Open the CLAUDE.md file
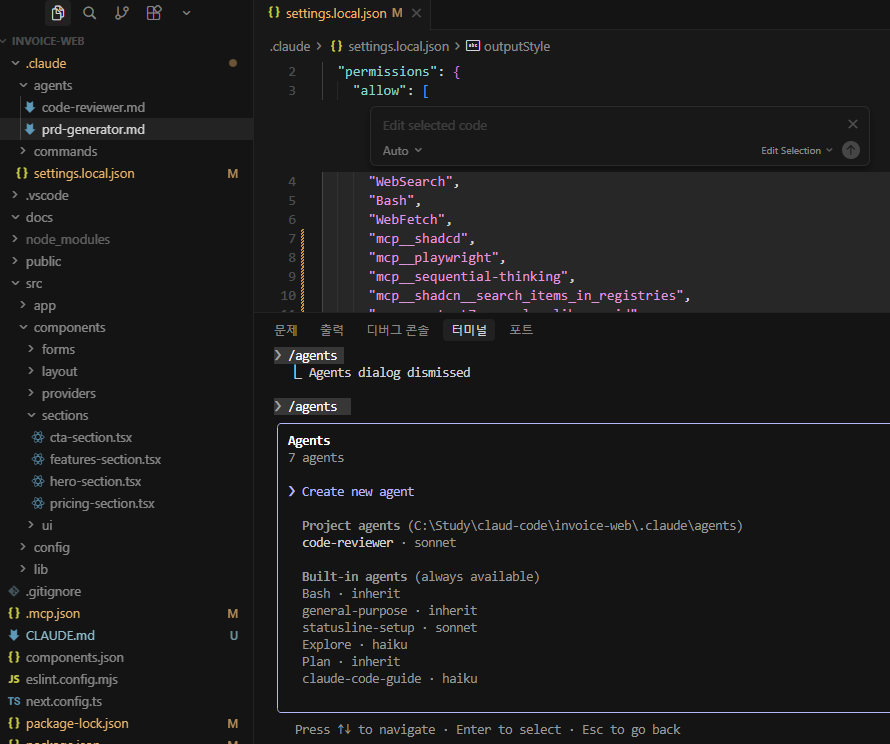 point(60,635)
